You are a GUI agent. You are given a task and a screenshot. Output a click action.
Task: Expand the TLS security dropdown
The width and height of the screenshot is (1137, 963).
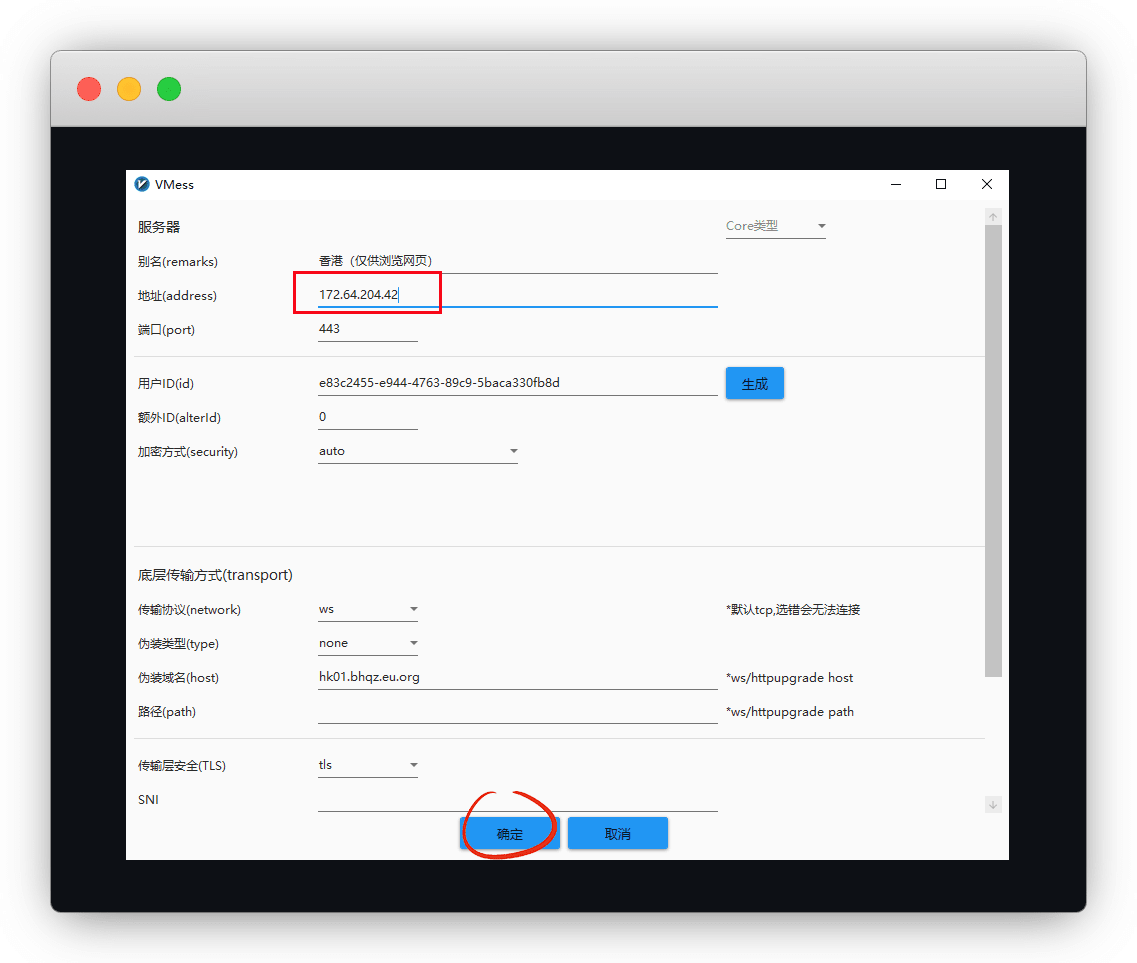[x=367, y=765]
